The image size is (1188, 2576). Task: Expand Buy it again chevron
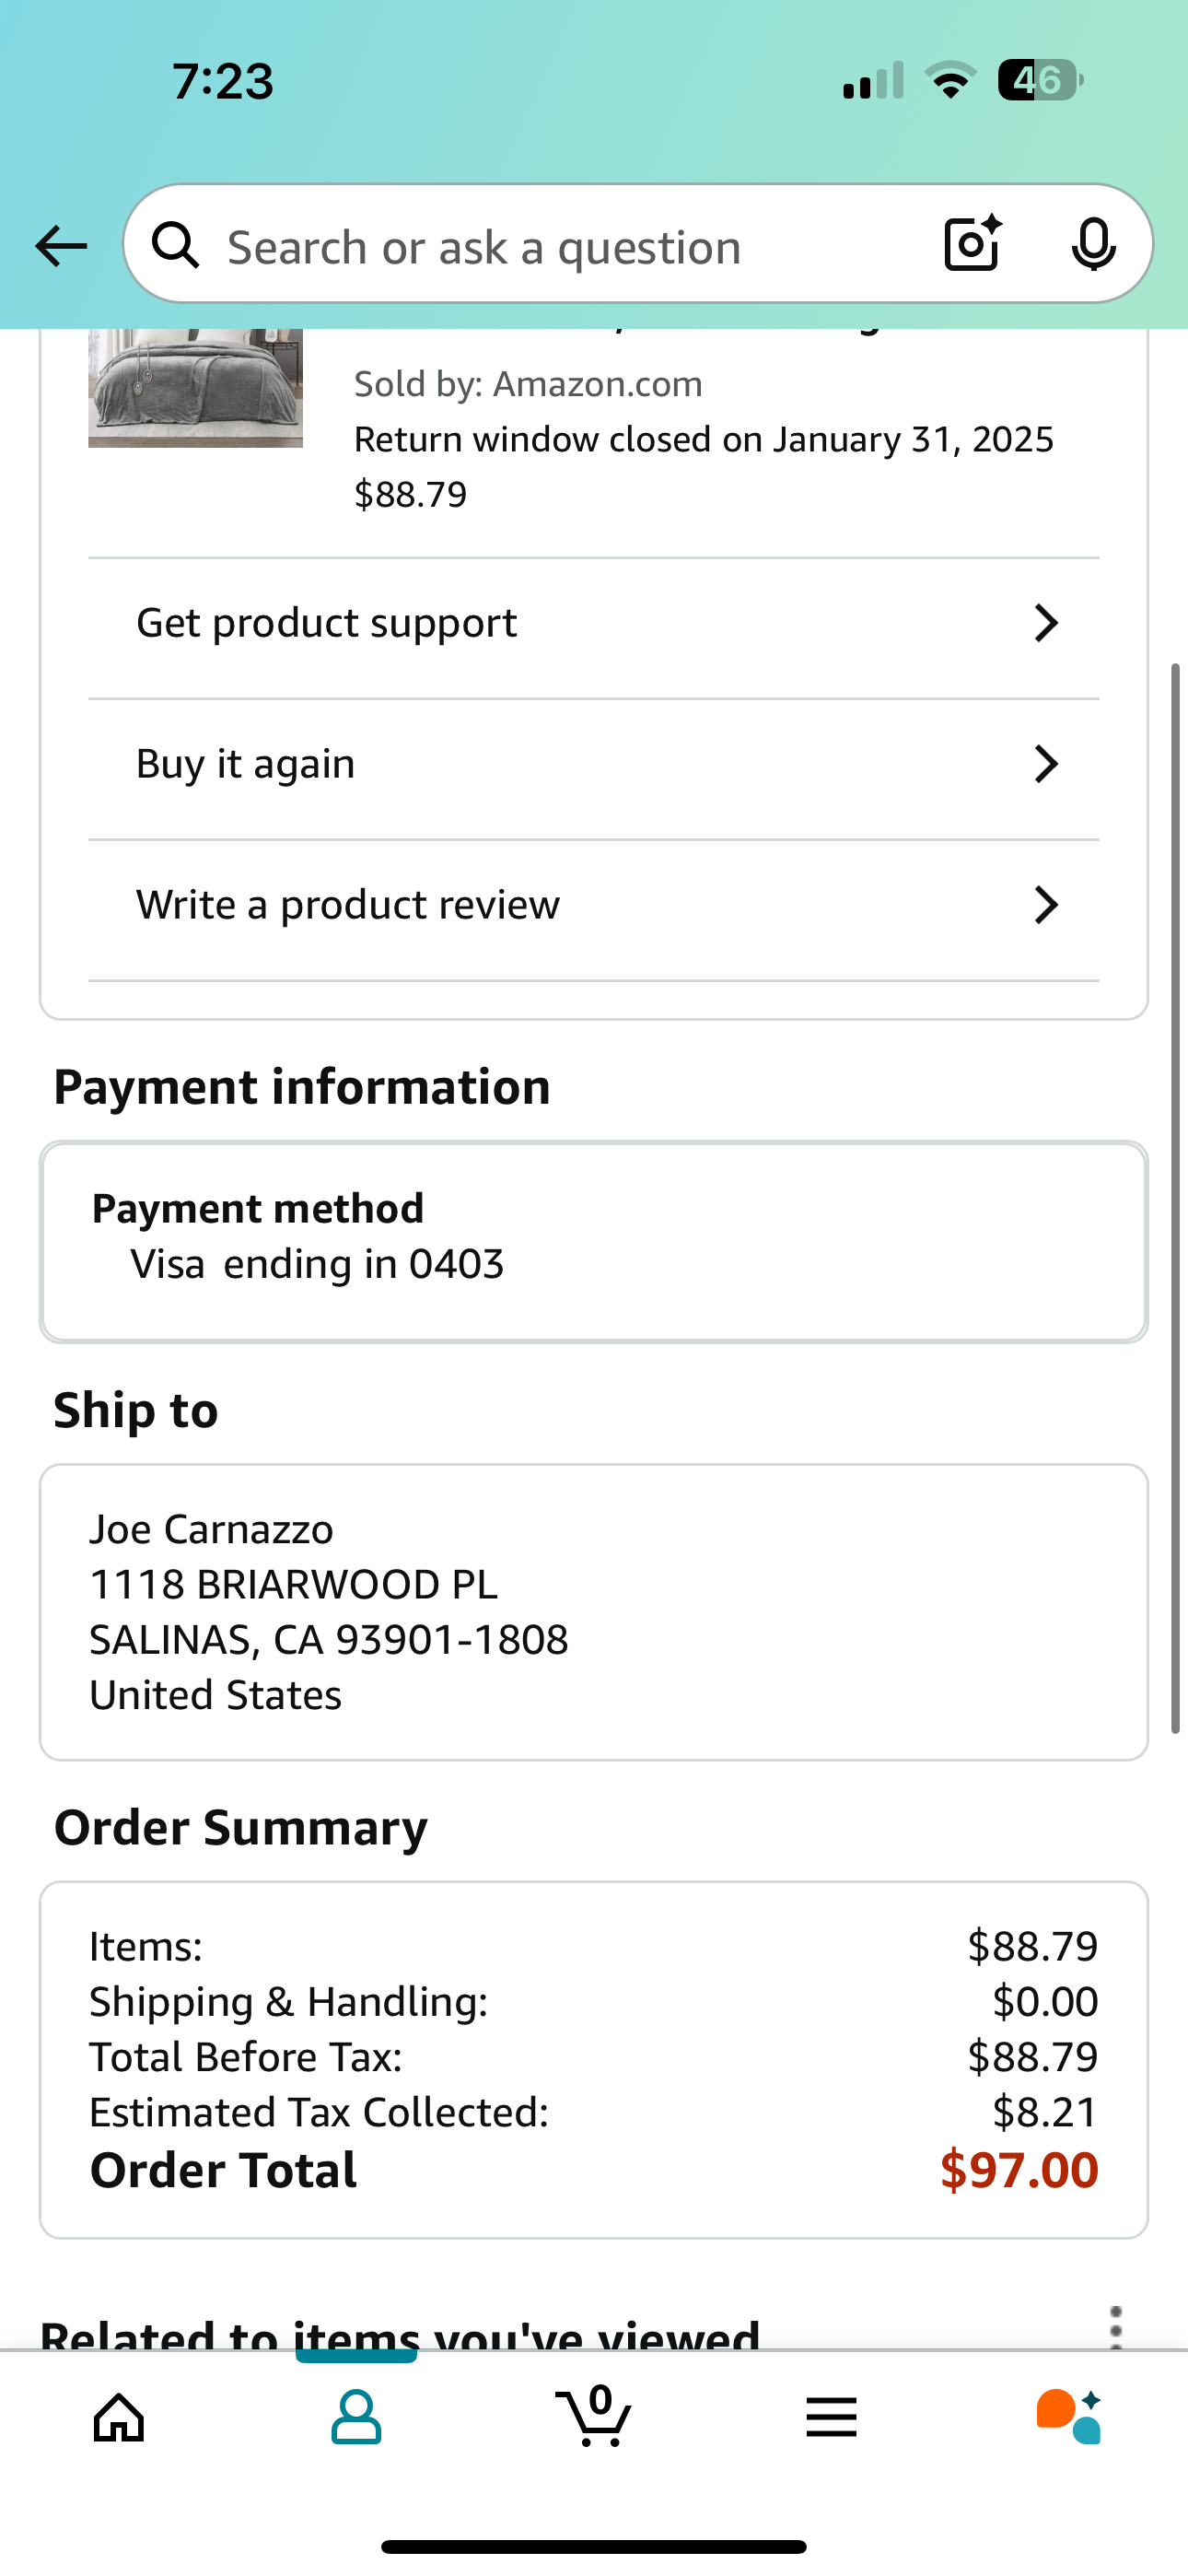pos(1046,764)
